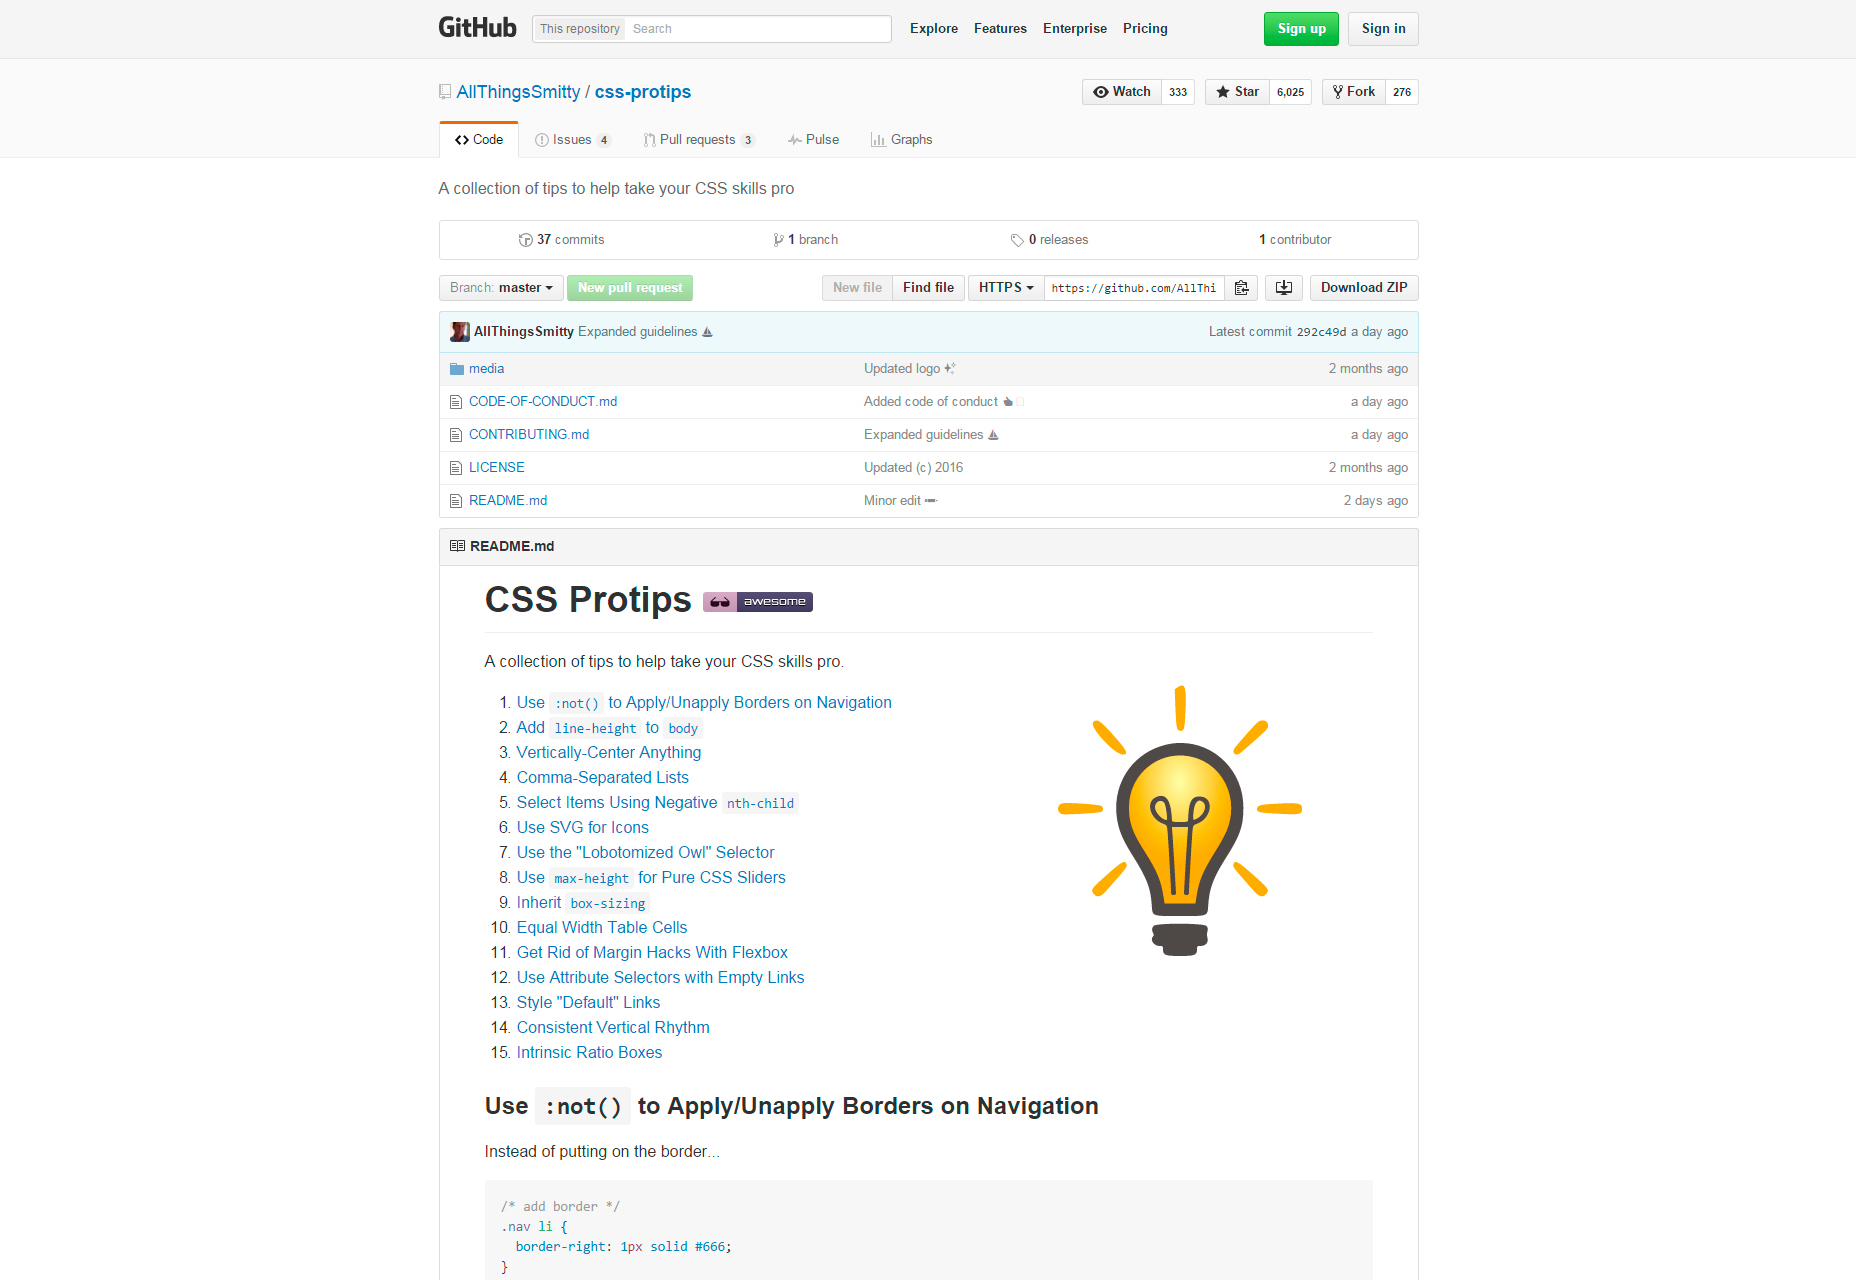Click the branch icon

point(778,240)
